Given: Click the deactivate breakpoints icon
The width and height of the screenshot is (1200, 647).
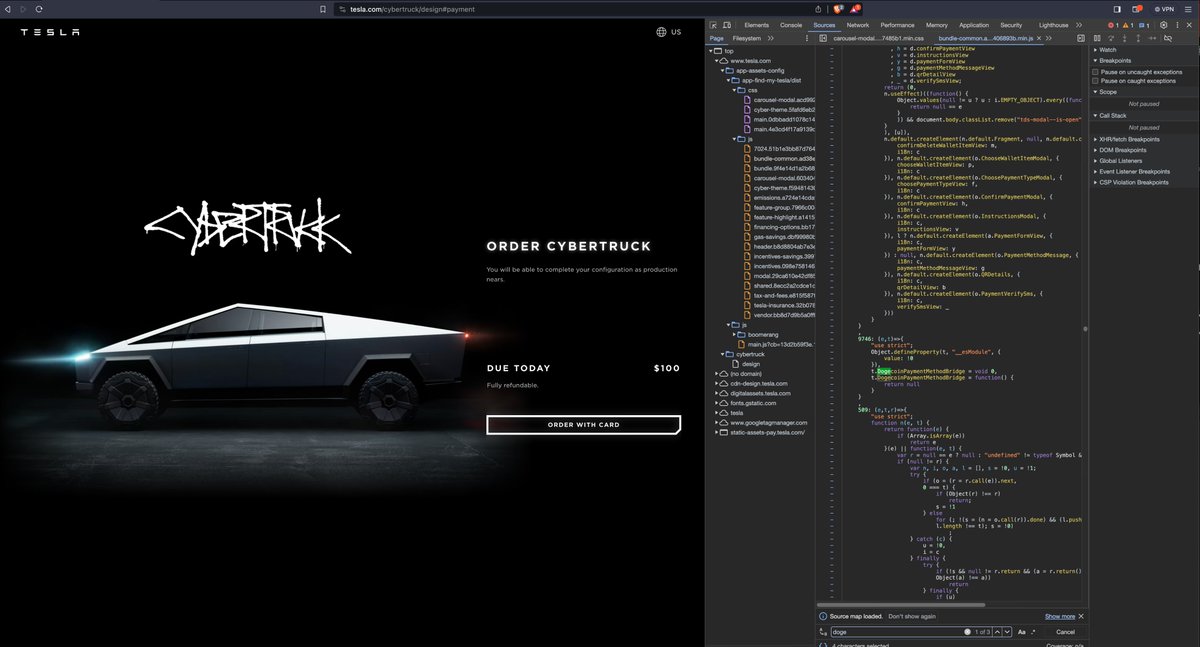Looking at the screenshot, I should click(1167, 38).
